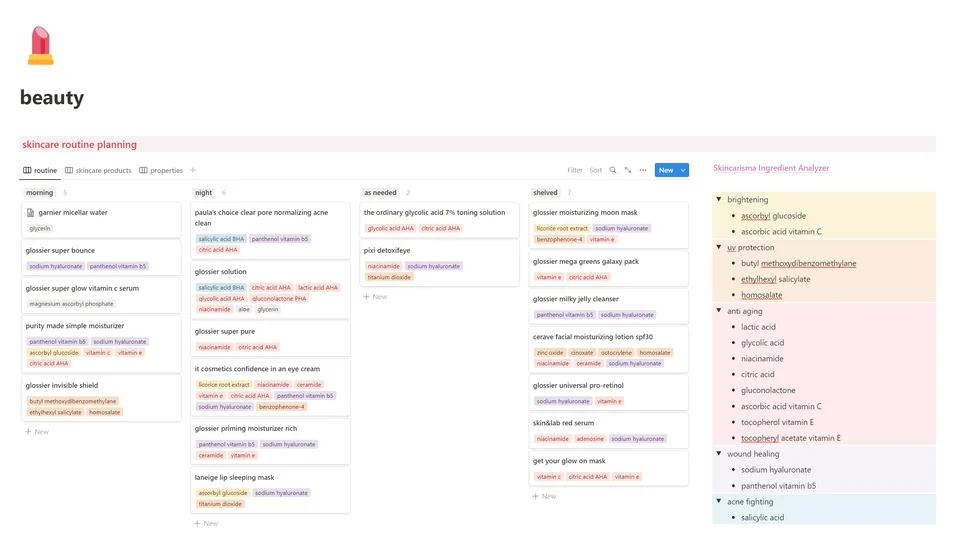
Task: Open glossier mega greens galaxy pack card
Action: click(x=609, y=269)
